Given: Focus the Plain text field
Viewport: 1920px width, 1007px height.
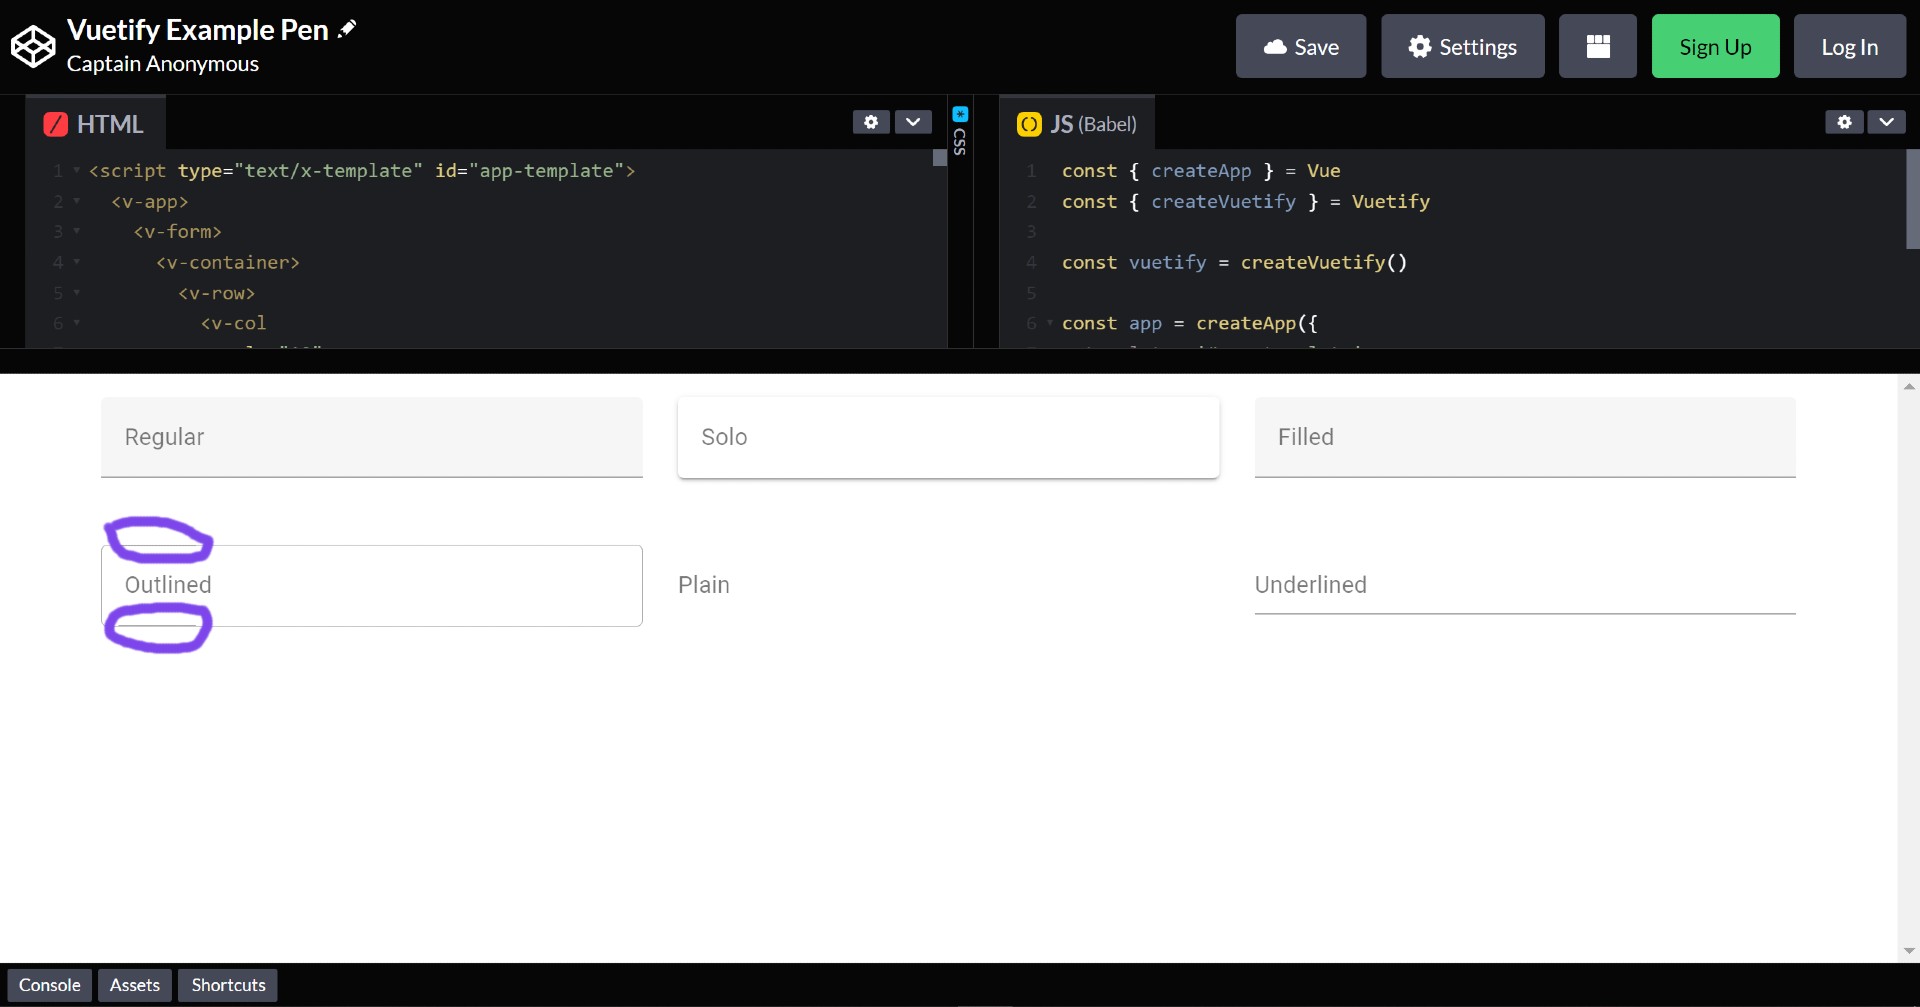Looking at the screenshot, I should coord(948,585).
